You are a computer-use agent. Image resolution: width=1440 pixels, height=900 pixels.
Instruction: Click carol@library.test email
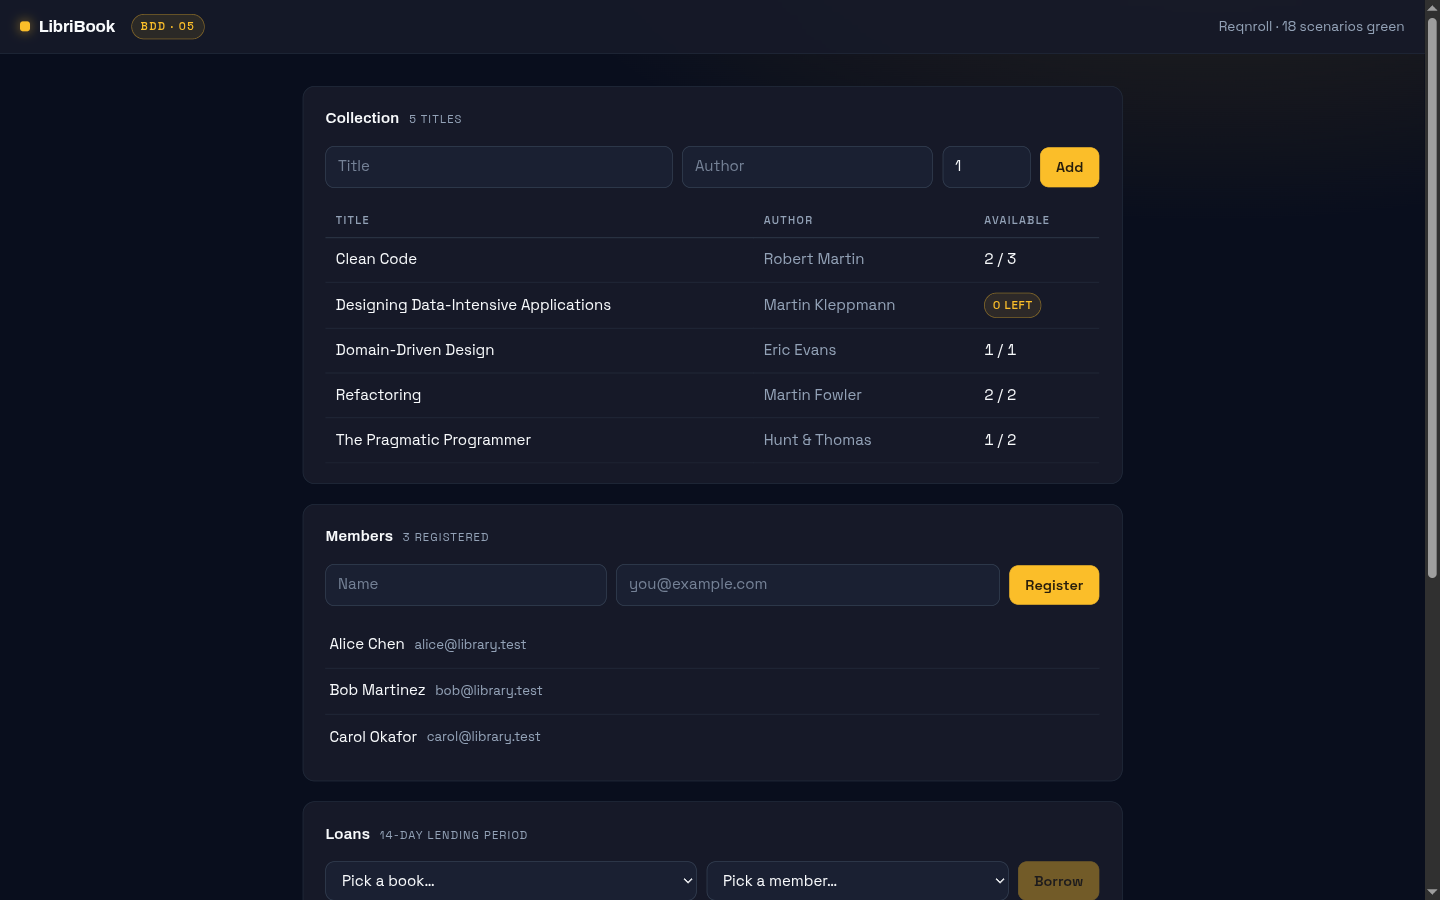click(484, 737)
